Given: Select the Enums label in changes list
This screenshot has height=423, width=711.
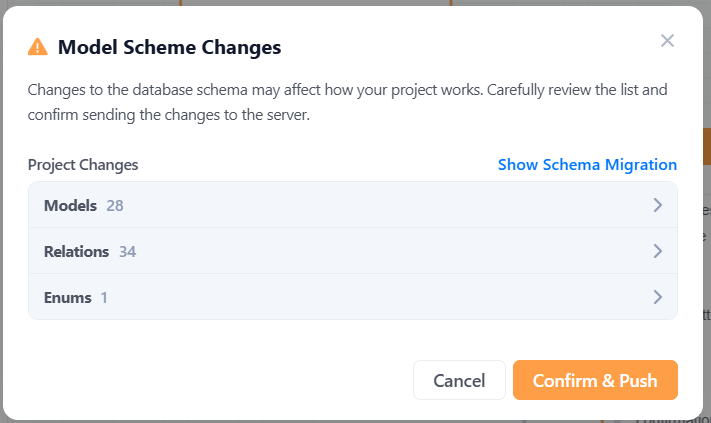Looking at the screenshot, I should [68, 298].
